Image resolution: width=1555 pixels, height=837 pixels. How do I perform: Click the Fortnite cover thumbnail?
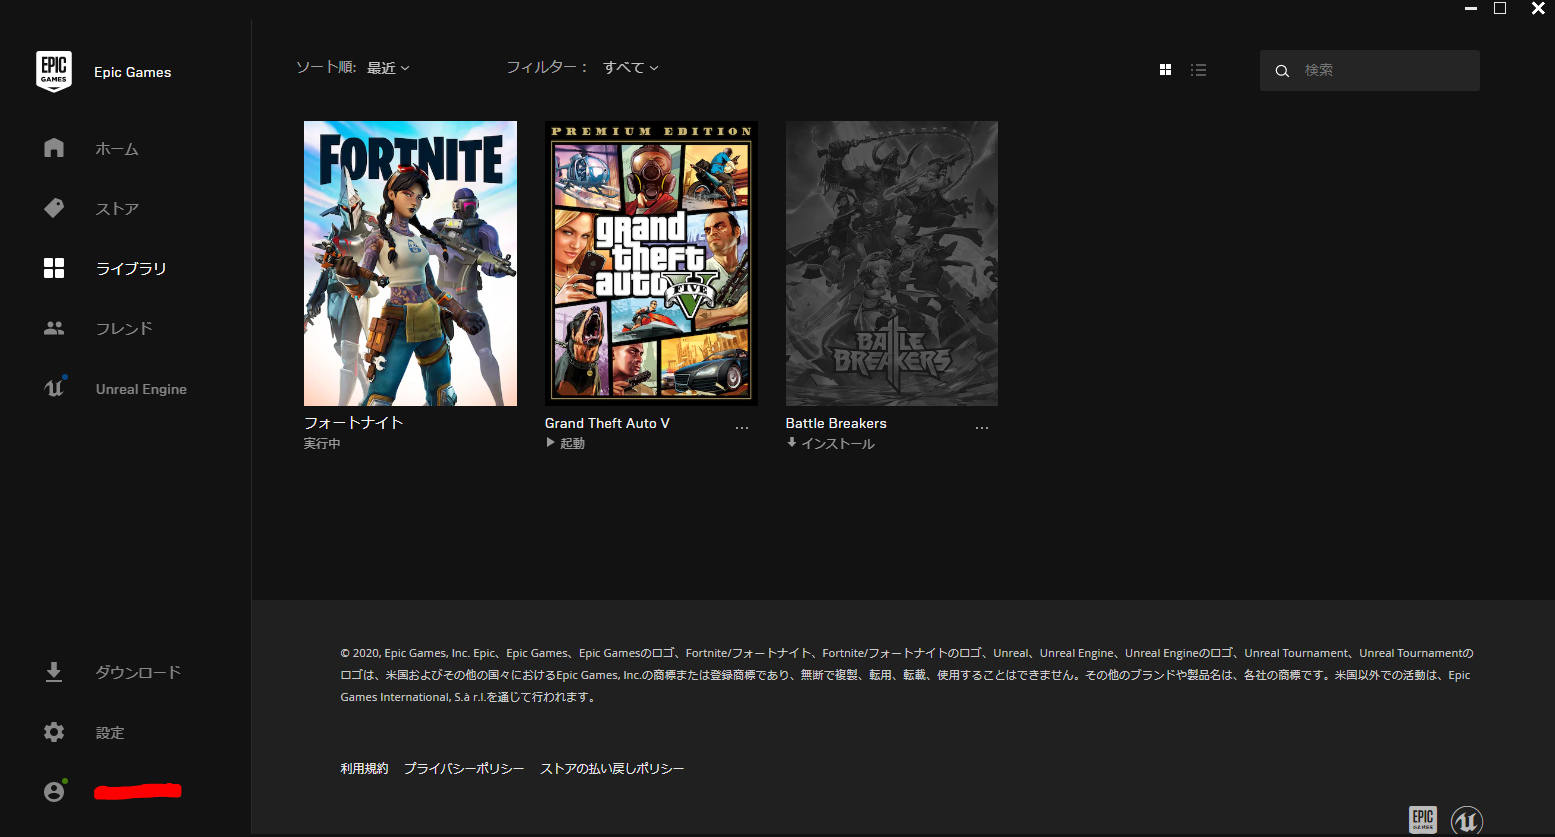click(x=410, y=263)
